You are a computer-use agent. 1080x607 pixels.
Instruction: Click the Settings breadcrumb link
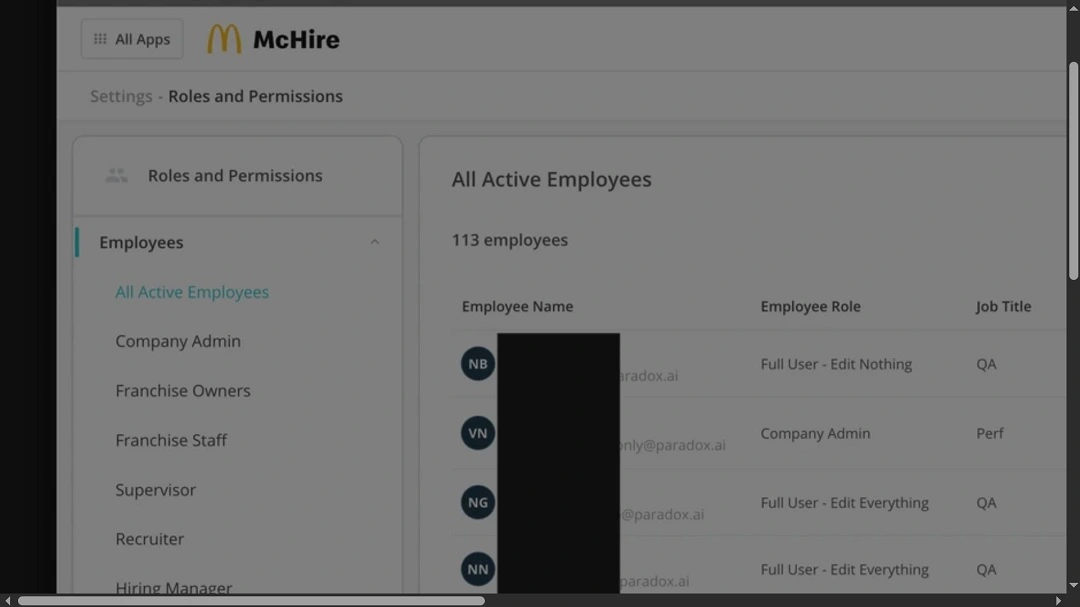(121, 96)
